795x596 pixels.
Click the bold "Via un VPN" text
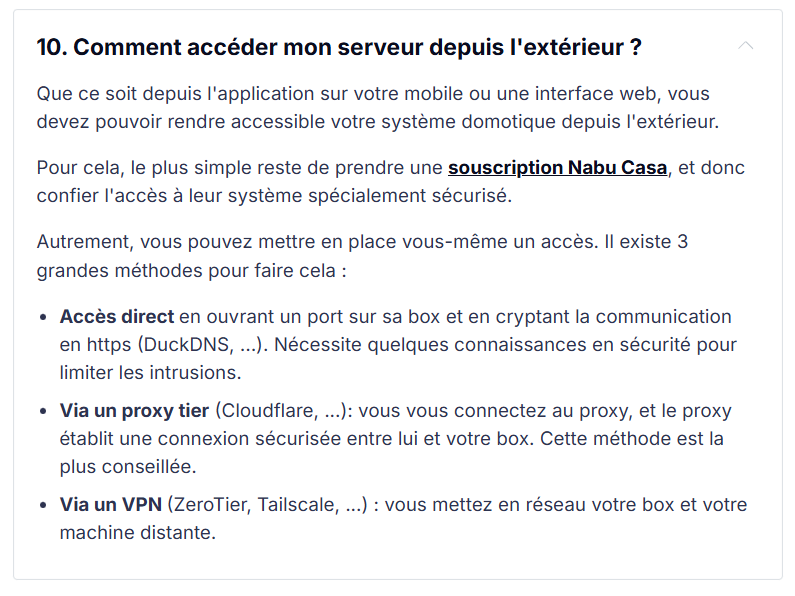click(x=110, y=505)
